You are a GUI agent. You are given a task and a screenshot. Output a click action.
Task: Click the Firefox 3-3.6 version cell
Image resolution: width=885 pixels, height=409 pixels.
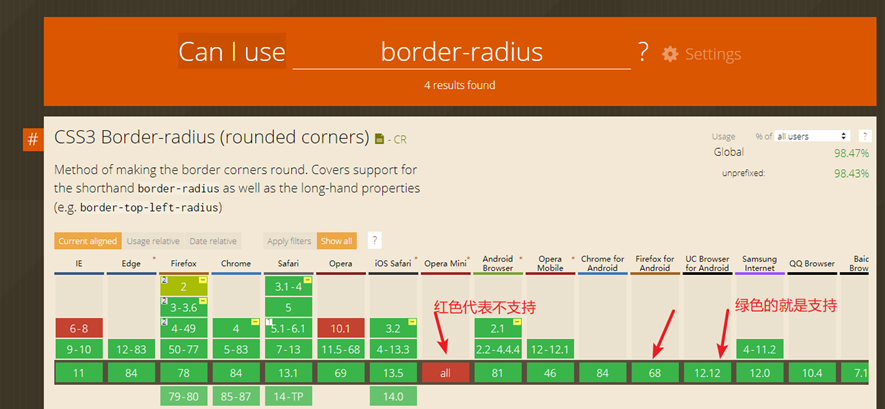183,307
